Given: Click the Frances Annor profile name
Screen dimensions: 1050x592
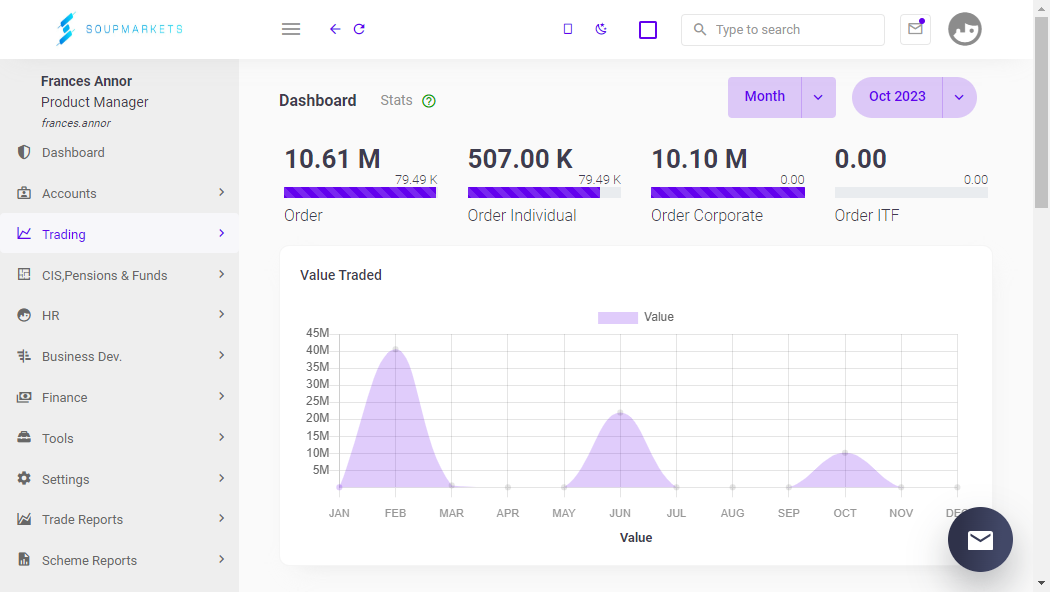Looking at the screenshot, I should 86,81.
